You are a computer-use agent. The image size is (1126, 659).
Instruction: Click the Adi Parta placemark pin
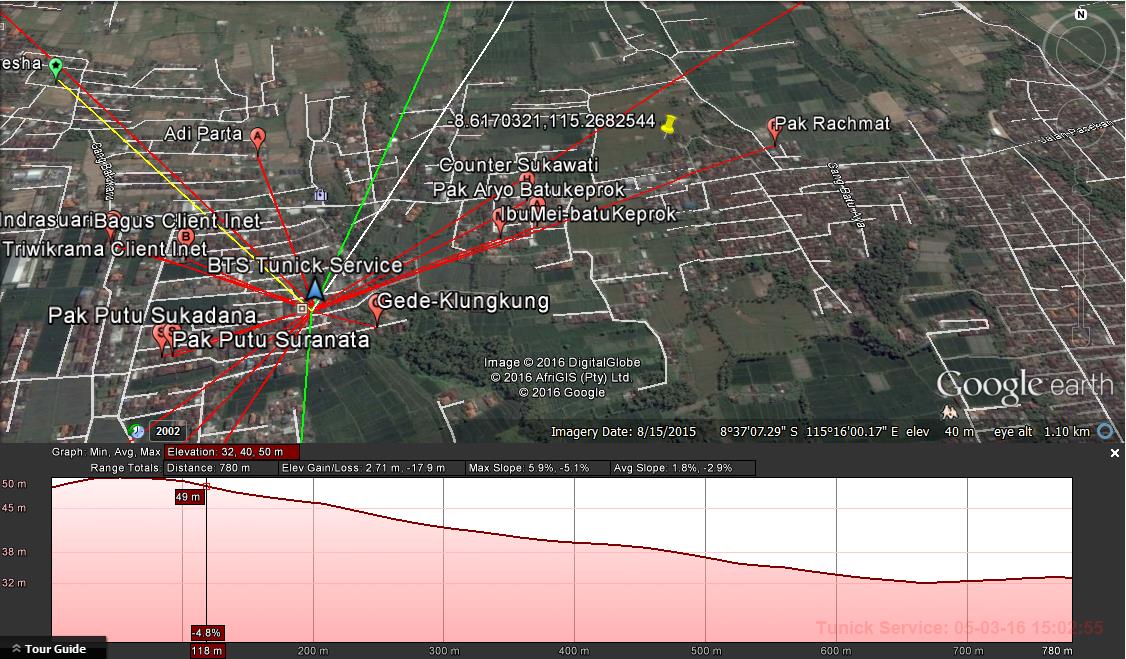tap(258, 138)
